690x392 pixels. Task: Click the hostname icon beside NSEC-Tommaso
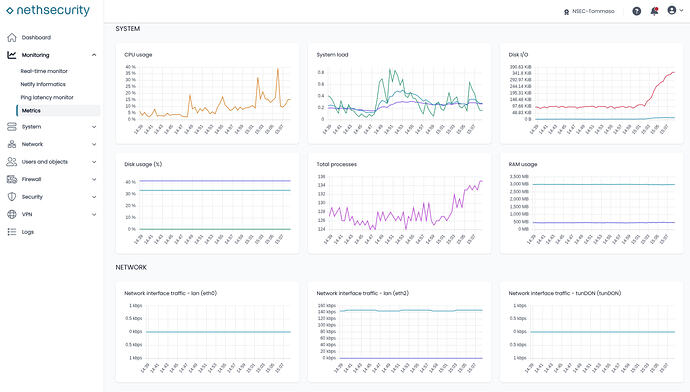pyautogui.click(x=566, y=12)
